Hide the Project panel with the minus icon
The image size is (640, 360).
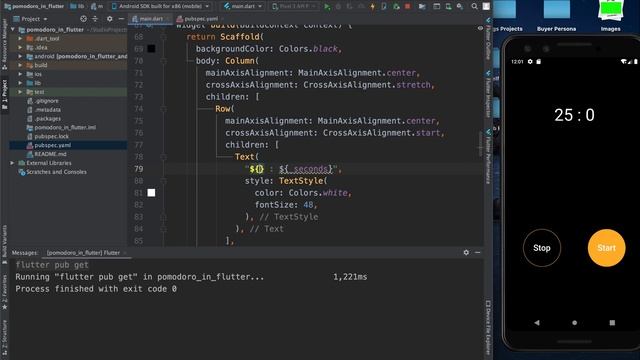pos(121,19)
